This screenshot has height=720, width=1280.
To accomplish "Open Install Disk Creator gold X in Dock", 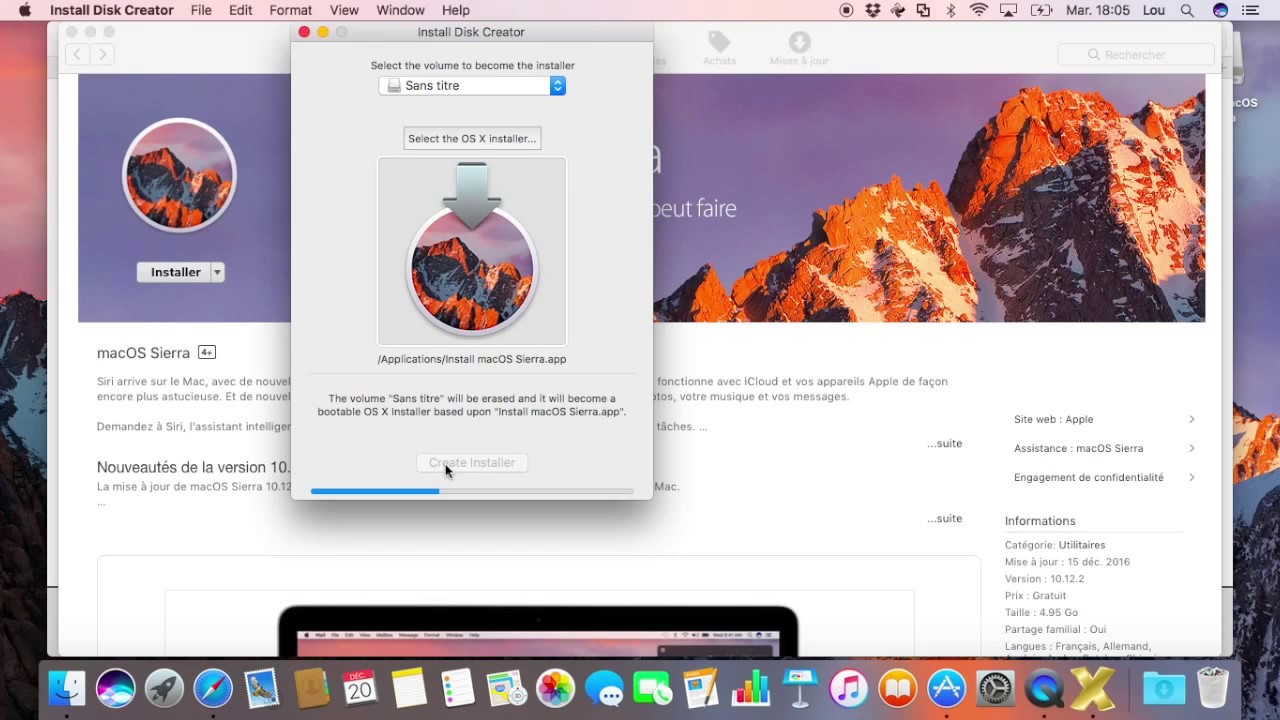I will click(x=1092, y=688).
